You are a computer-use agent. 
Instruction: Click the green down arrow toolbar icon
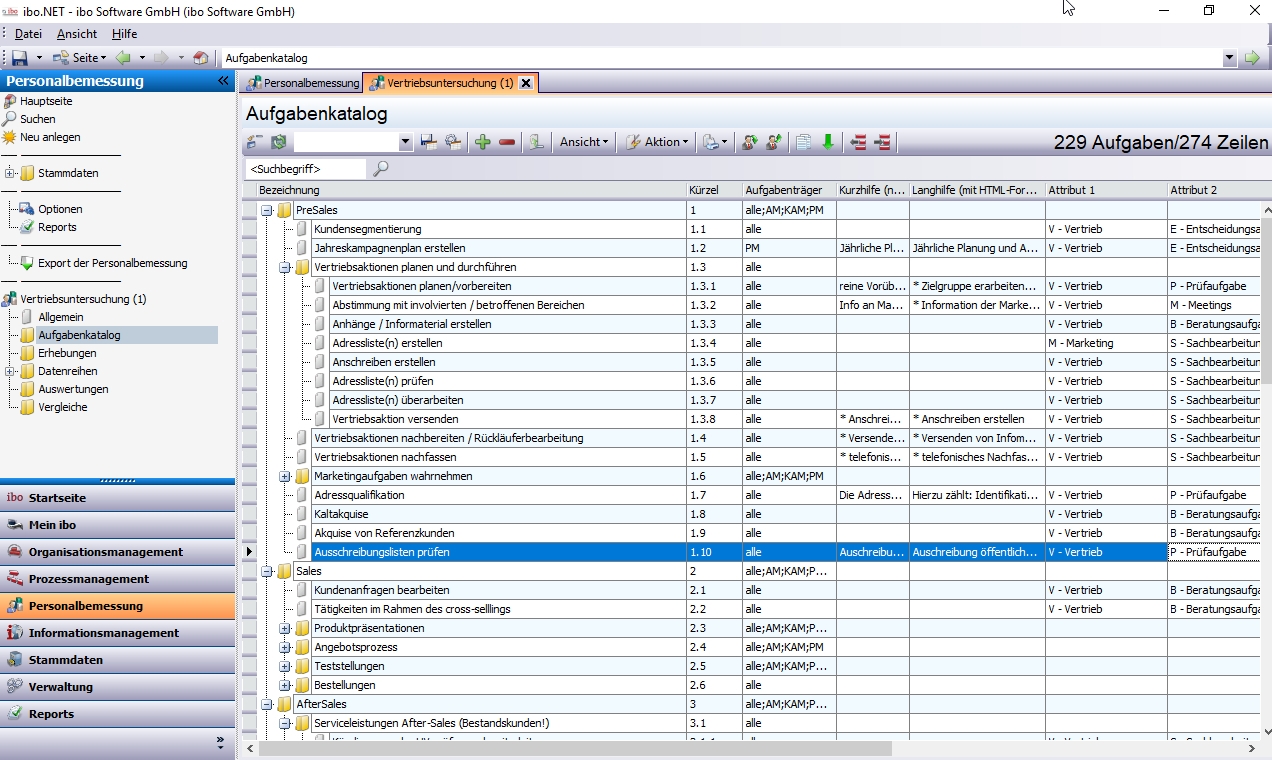(828, 143)
